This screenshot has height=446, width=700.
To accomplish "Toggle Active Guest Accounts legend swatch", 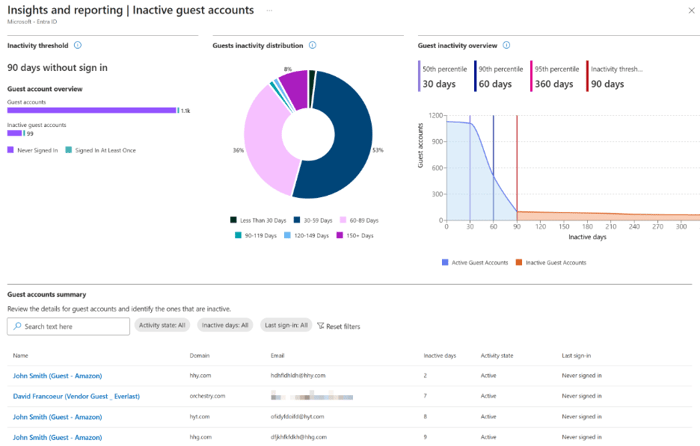I will coord(445,262).
